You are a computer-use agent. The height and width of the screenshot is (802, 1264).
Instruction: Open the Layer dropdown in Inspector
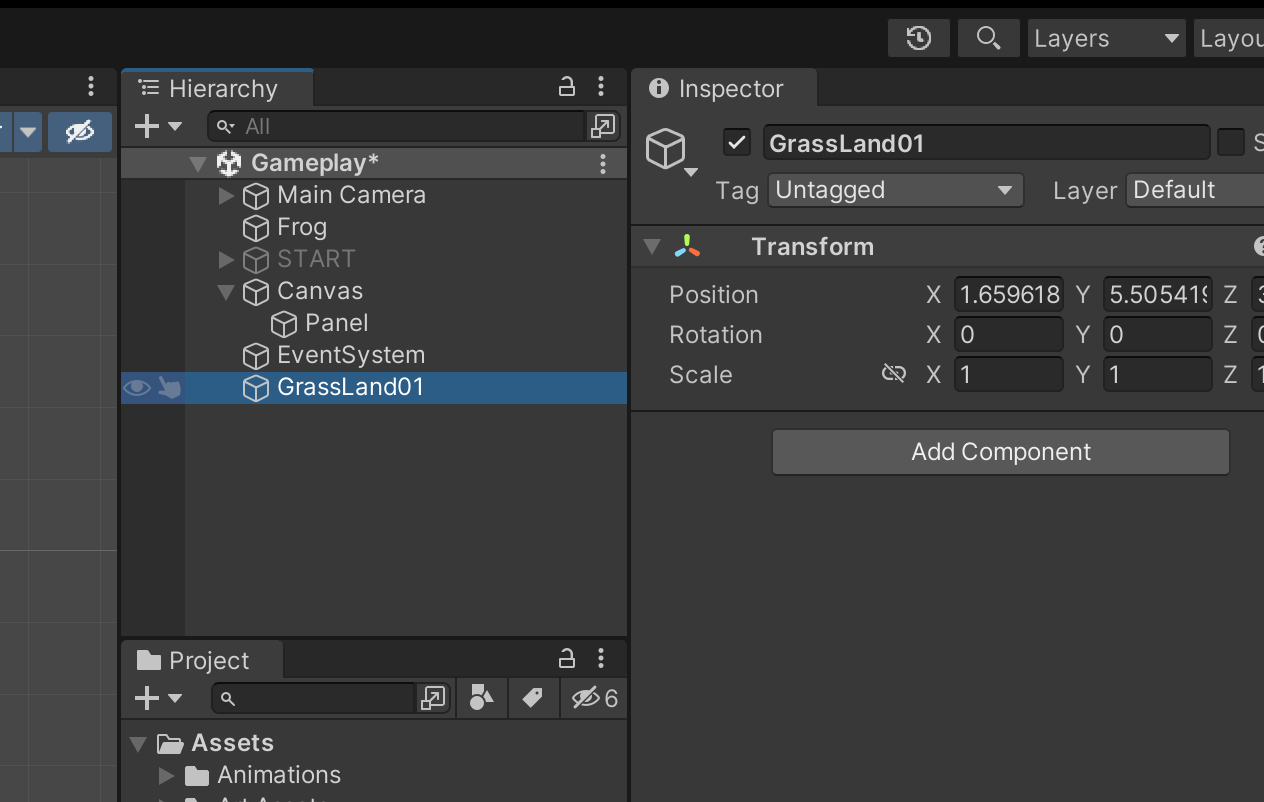click(1194, 190)
